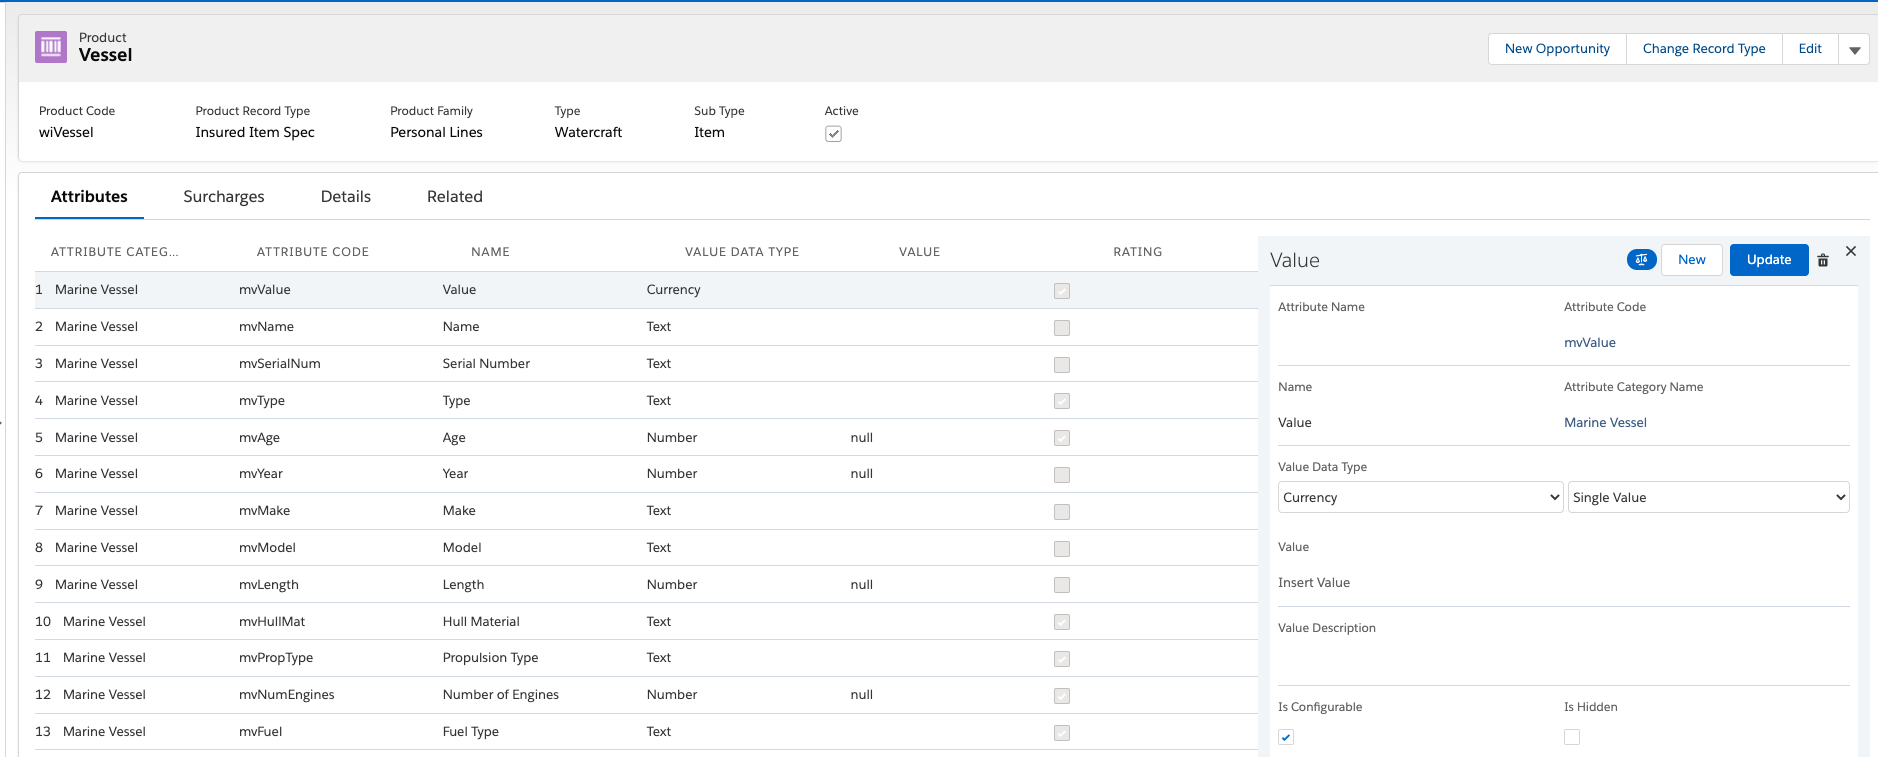Screen dimensions: 1878x757
Task: Click the Watercraft type value
Action: tap(588, 132)
